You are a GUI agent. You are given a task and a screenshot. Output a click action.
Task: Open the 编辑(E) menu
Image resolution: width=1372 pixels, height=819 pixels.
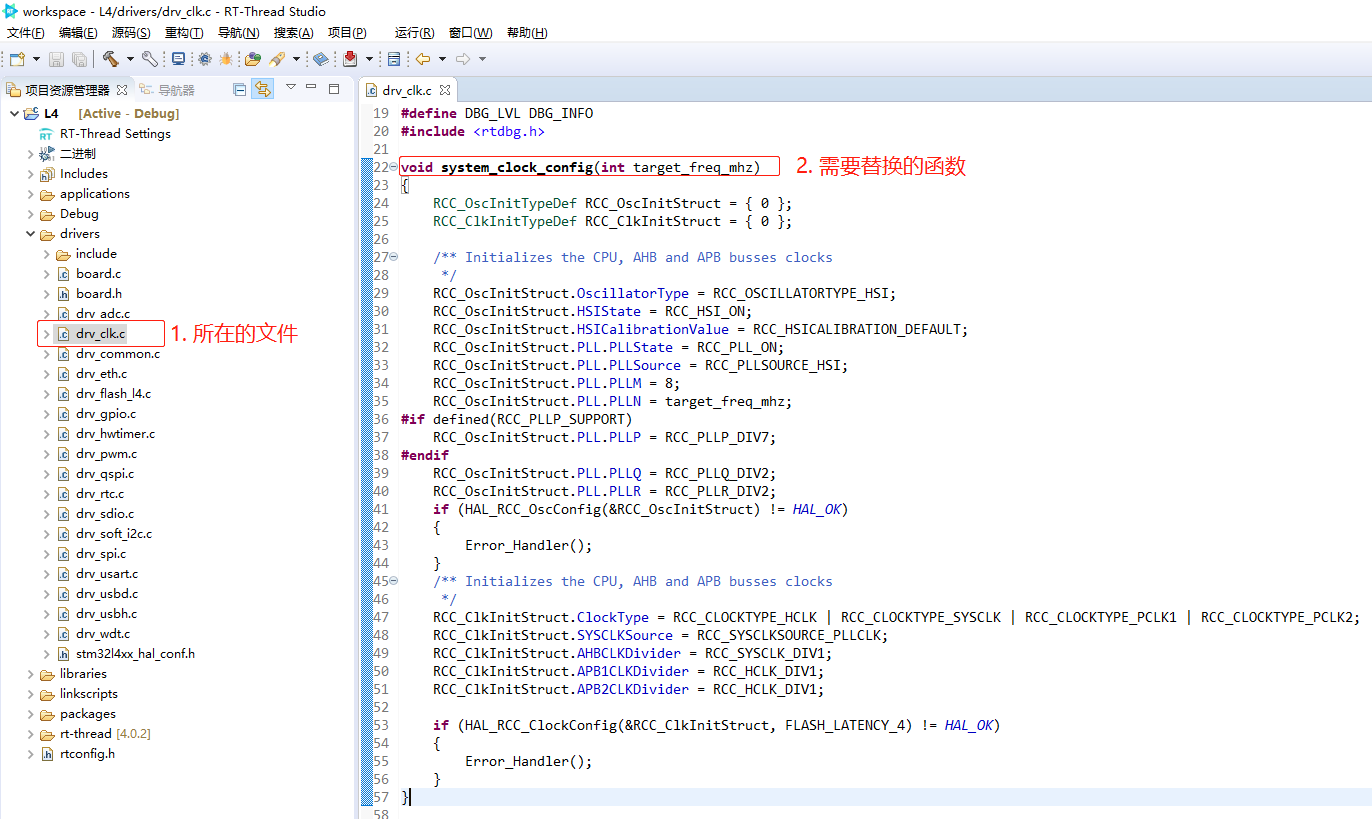click(x=78, y=33)
